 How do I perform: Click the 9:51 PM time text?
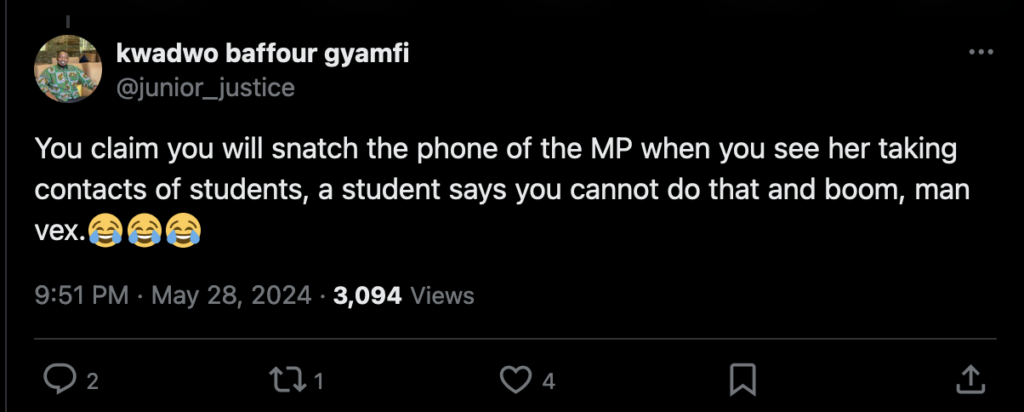coord(81,295)
